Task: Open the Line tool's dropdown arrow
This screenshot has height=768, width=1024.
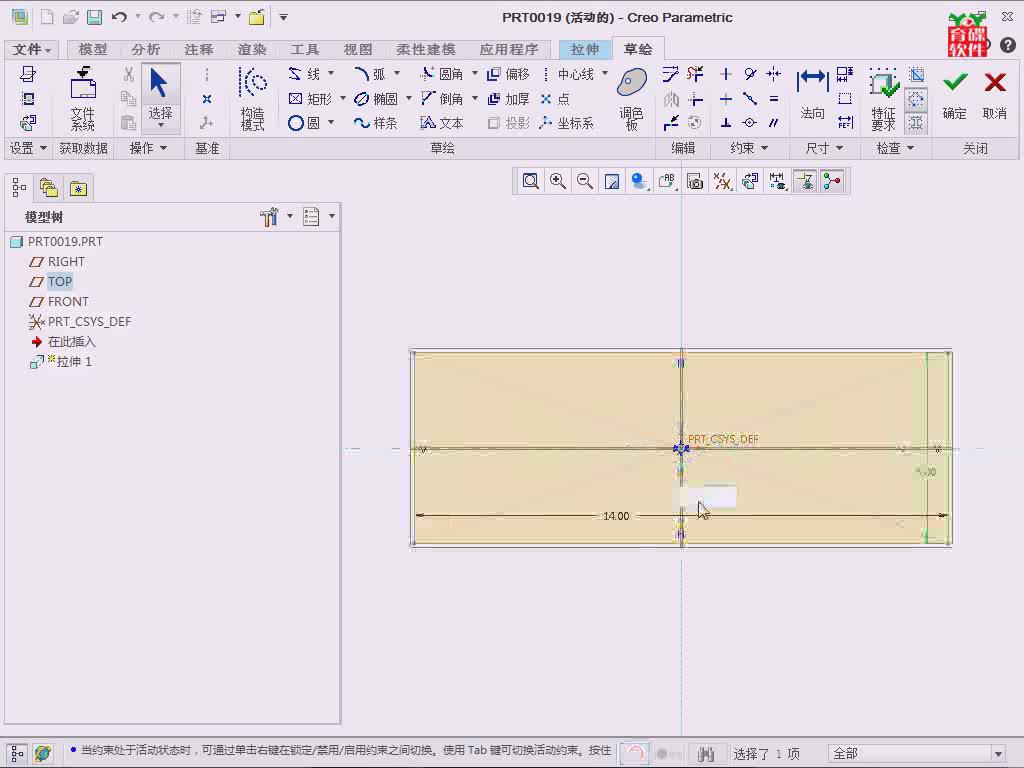Action: (331, 73)
